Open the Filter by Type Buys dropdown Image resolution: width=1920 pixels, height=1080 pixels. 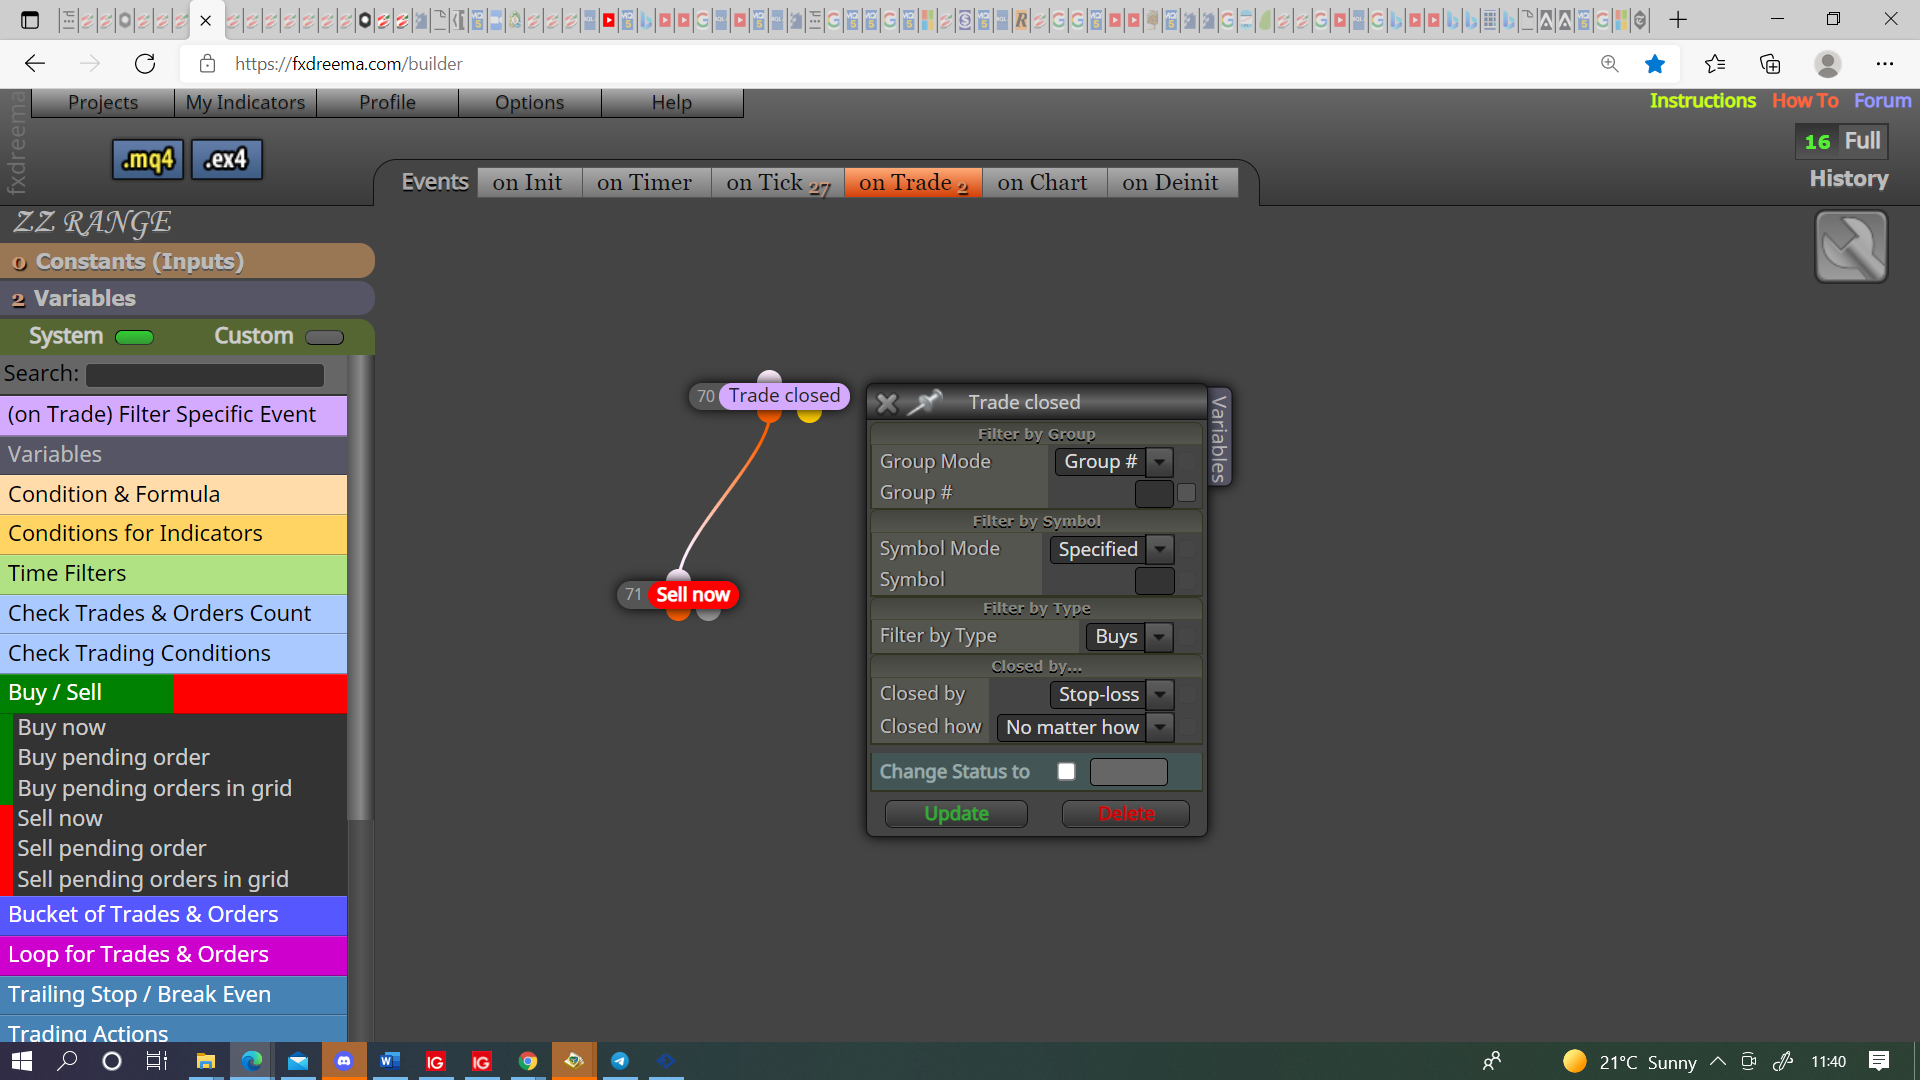click(1128, 636)
